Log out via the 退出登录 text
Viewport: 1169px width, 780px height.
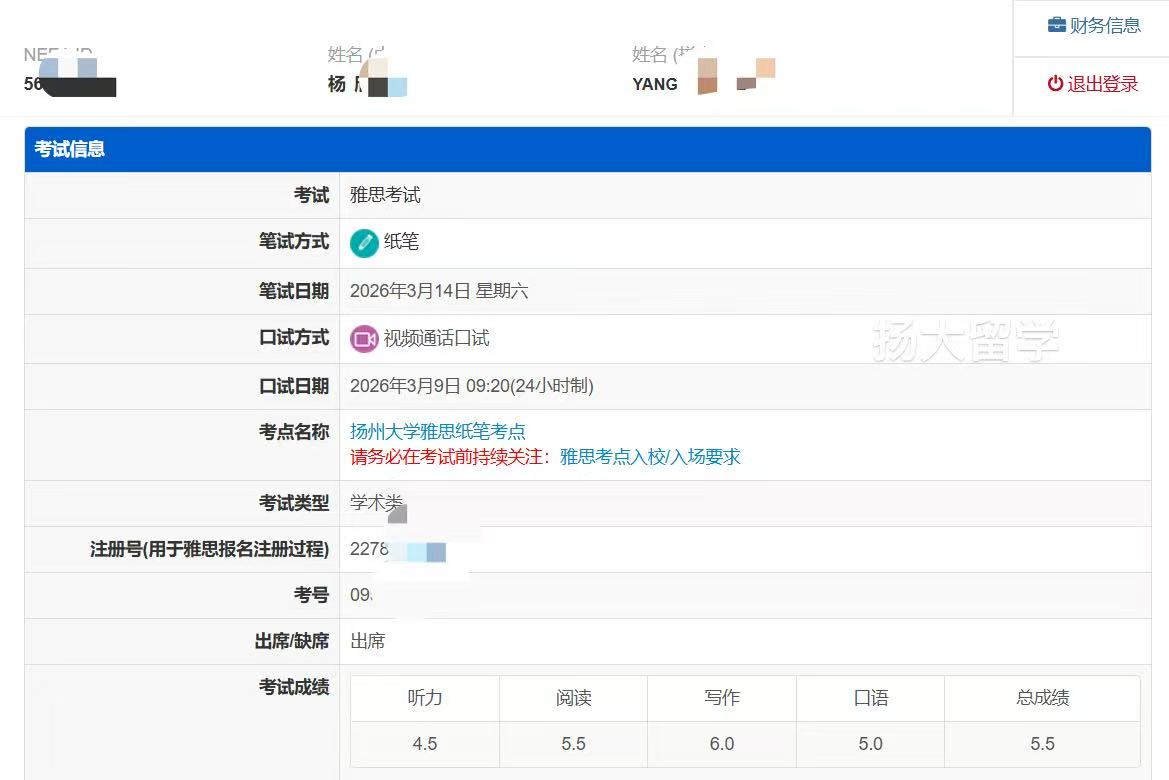point(1102,84)
